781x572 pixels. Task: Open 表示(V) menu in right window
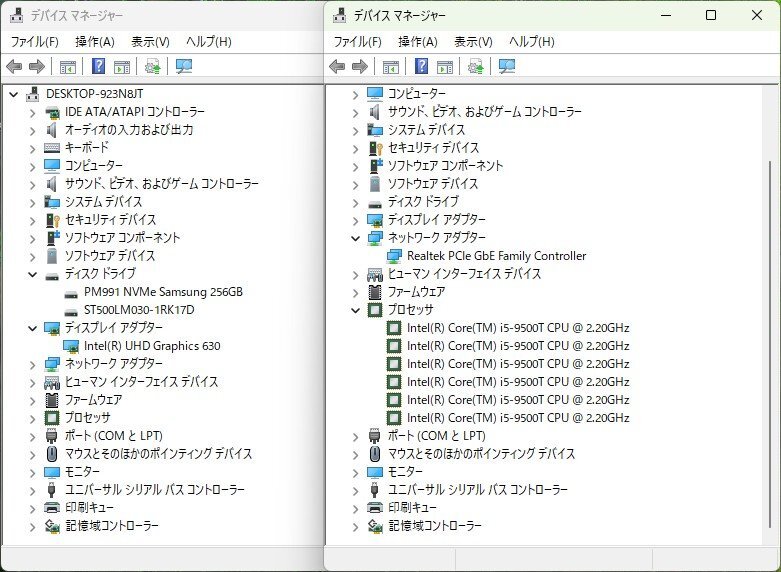click(x=473, y=41)
